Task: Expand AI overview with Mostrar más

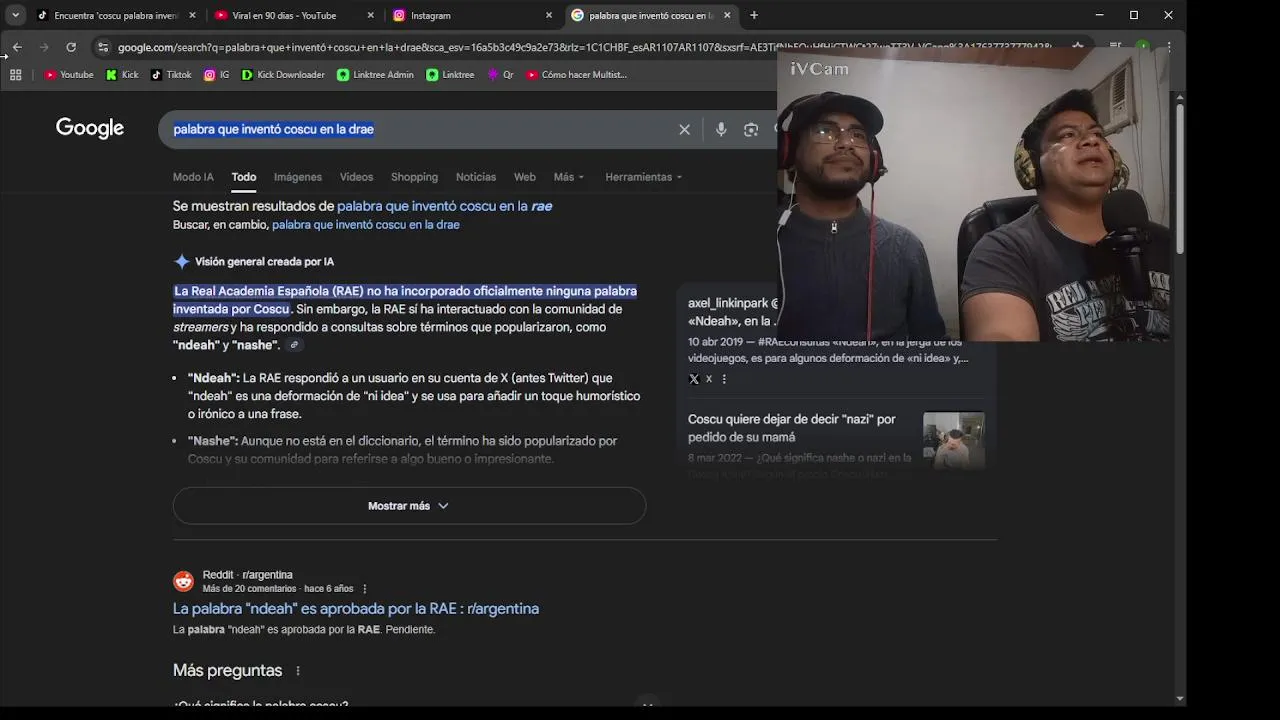Action: pyautogui.click(x=409, y=506)
